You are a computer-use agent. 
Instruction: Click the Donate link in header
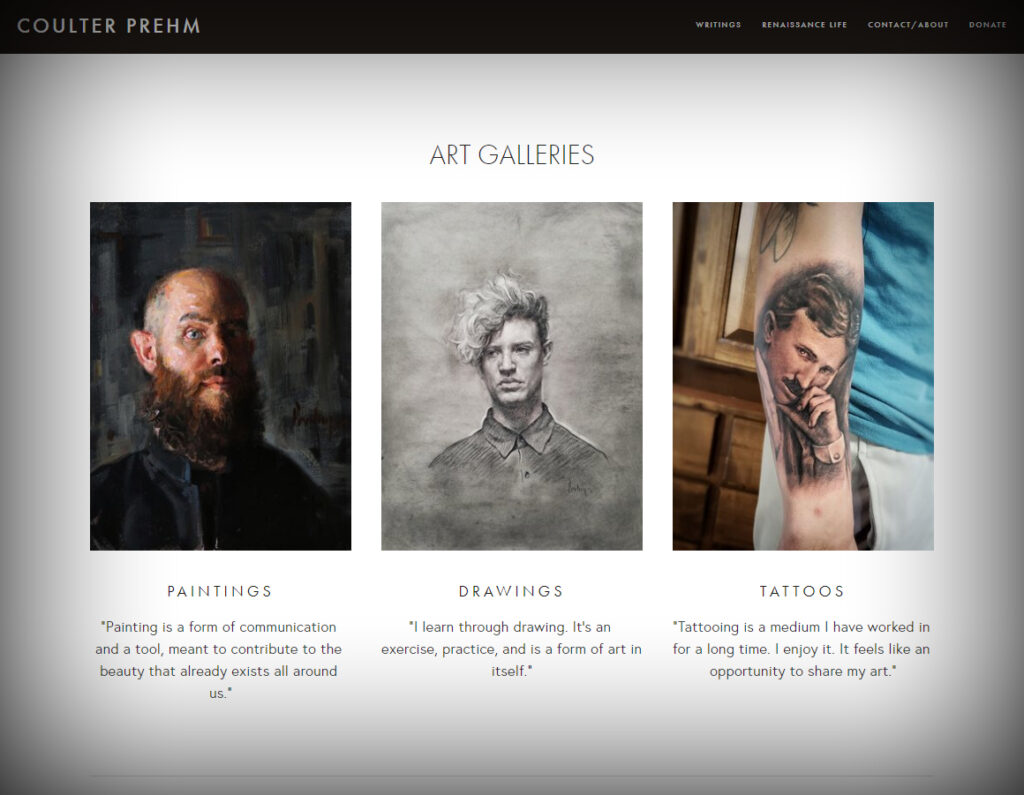point(987,25)
